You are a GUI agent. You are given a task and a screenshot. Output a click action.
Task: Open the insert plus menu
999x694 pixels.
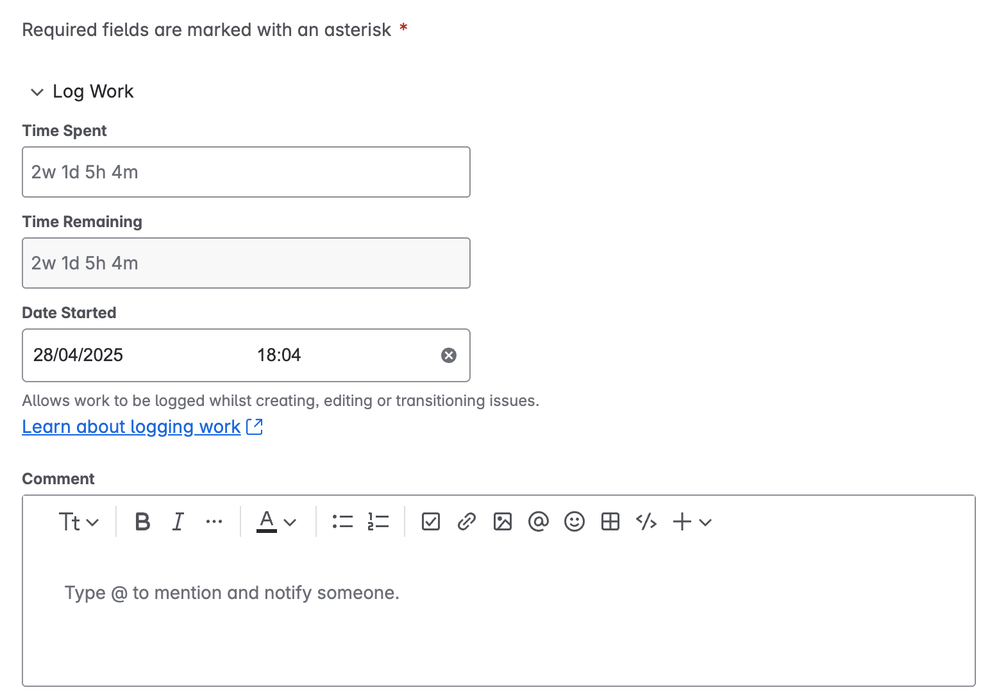[x=692, y=522]
